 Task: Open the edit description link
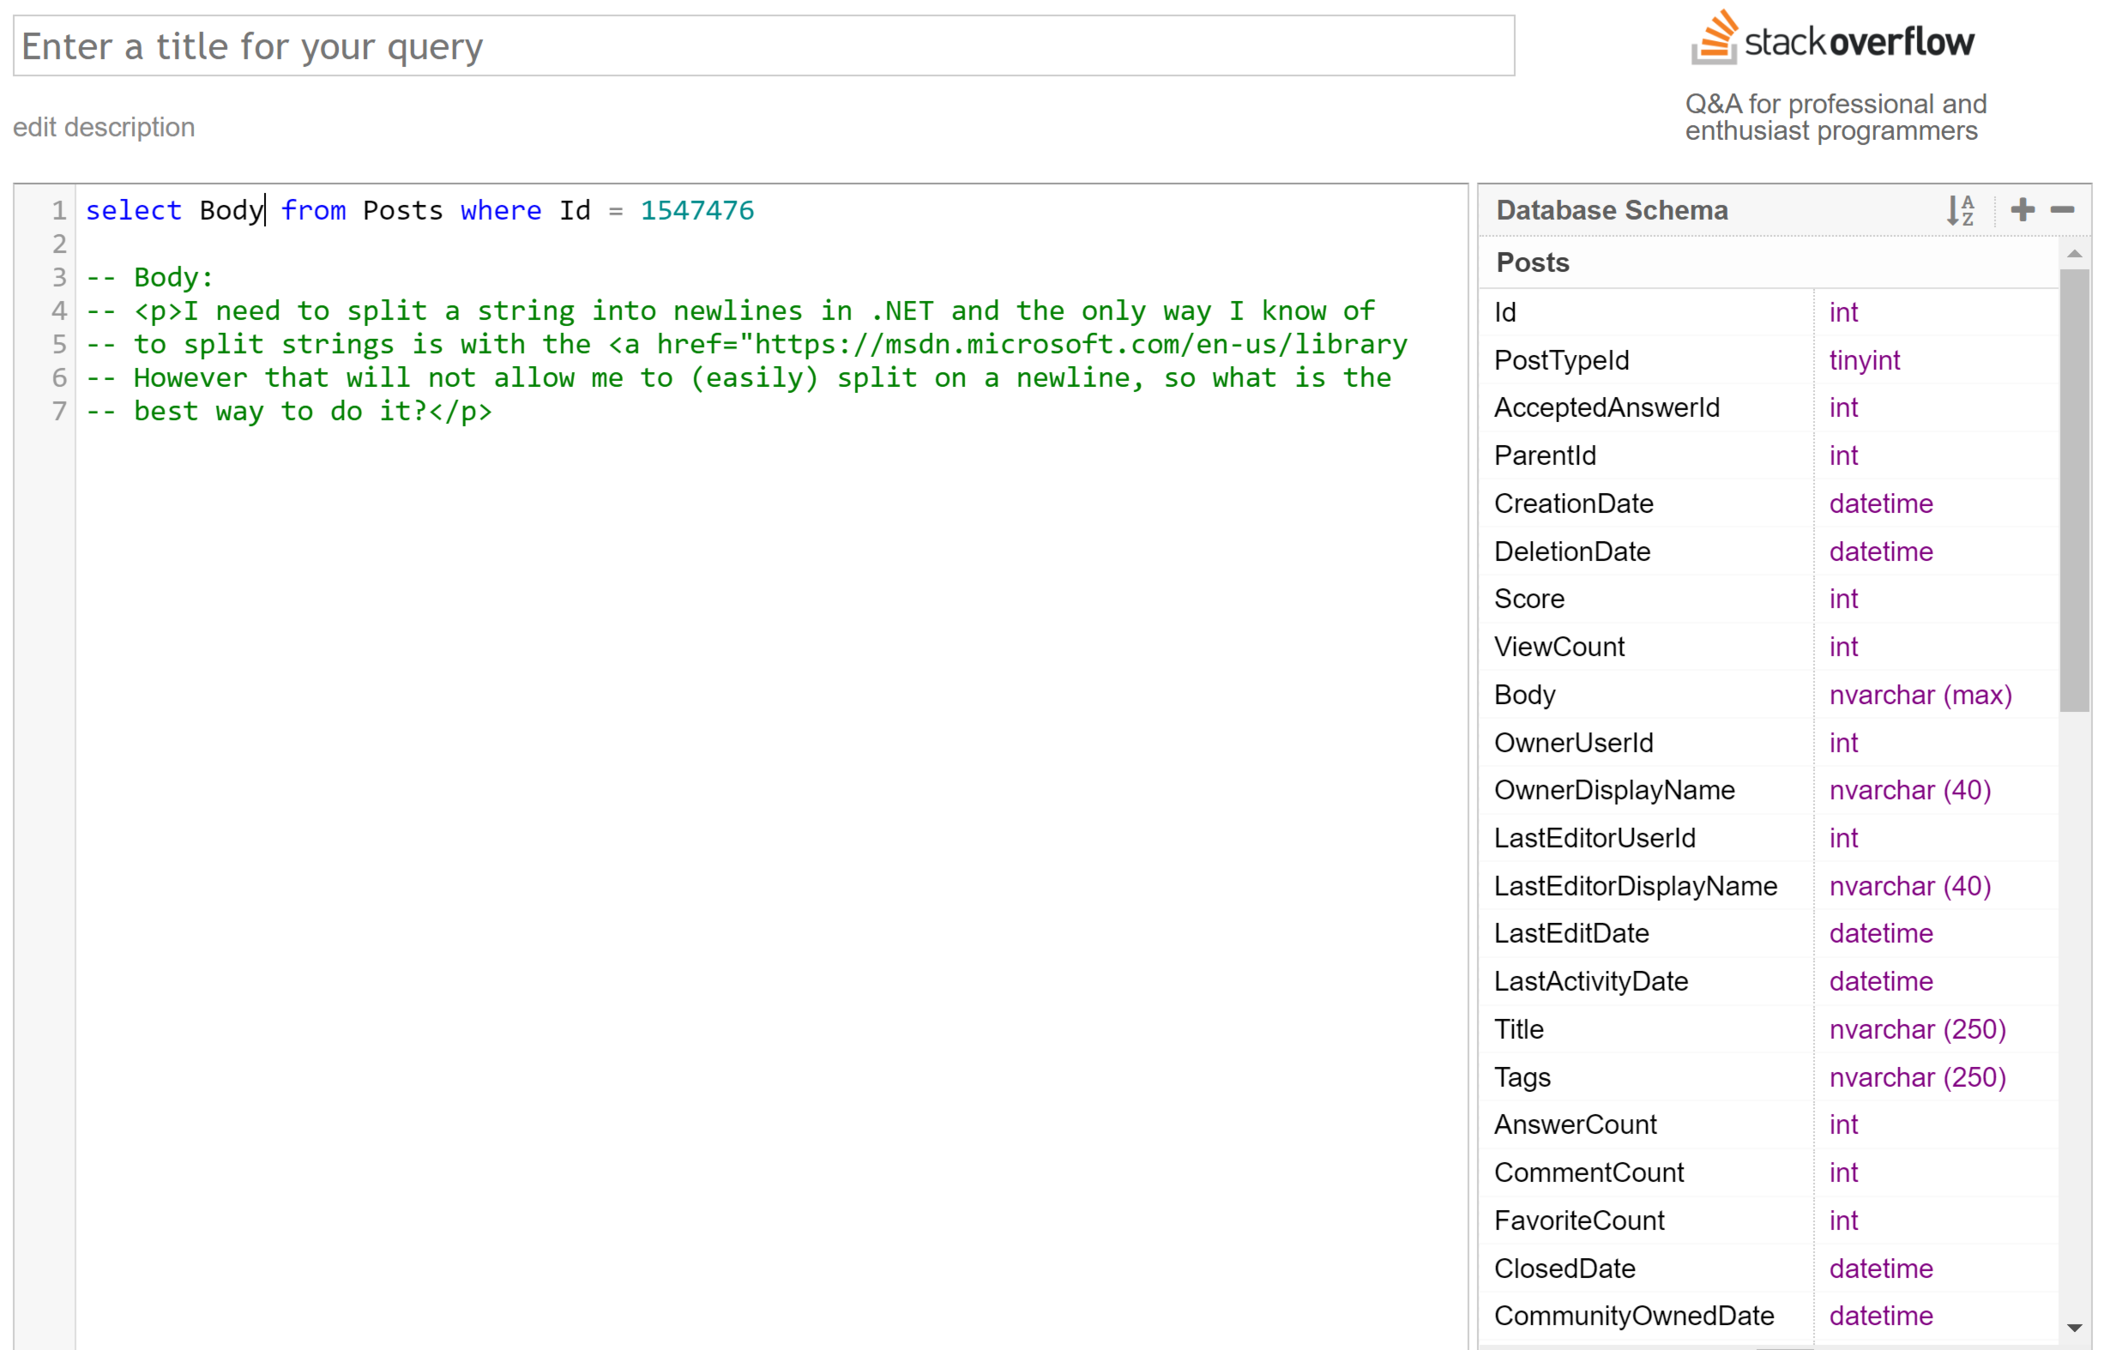[104, 128]
